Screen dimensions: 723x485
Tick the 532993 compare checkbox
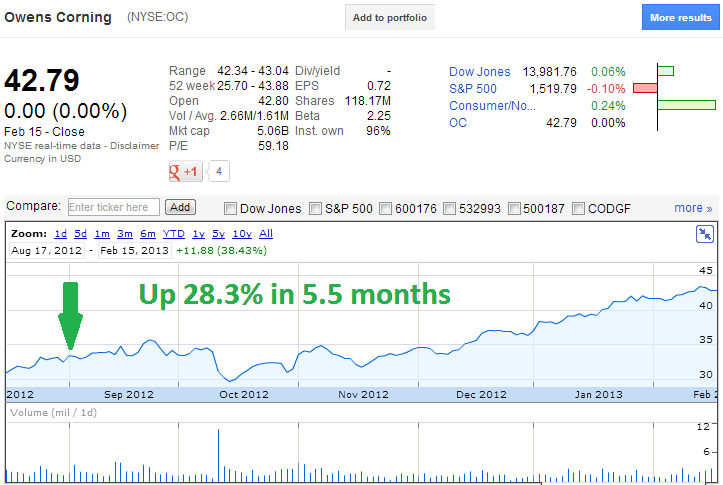449,209
